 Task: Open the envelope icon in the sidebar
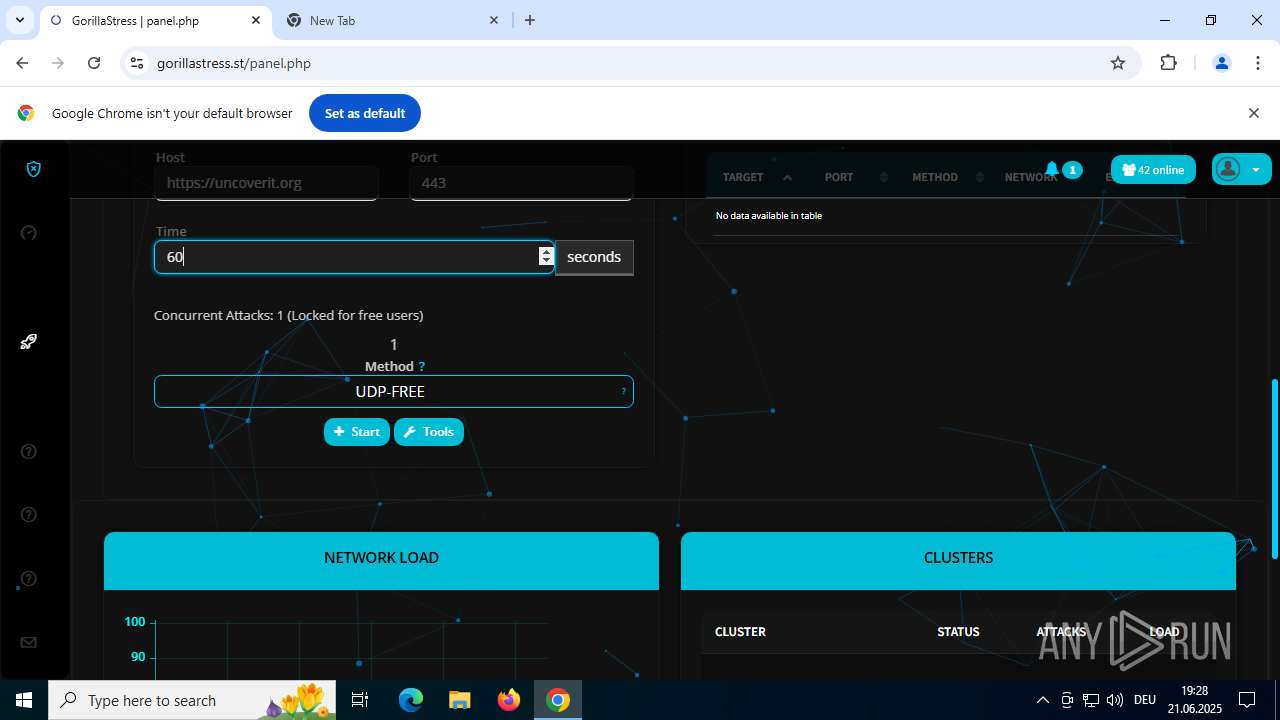click(x=29, y=643)
